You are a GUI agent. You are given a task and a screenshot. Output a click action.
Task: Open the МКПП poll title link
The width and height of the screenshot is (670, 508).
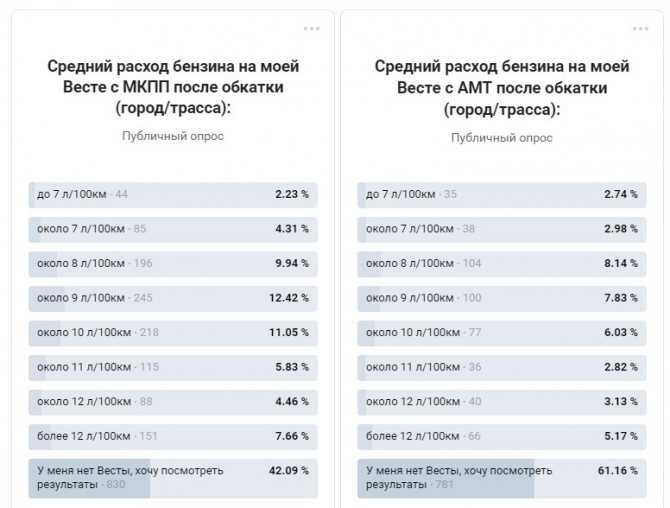pos(173,87)
